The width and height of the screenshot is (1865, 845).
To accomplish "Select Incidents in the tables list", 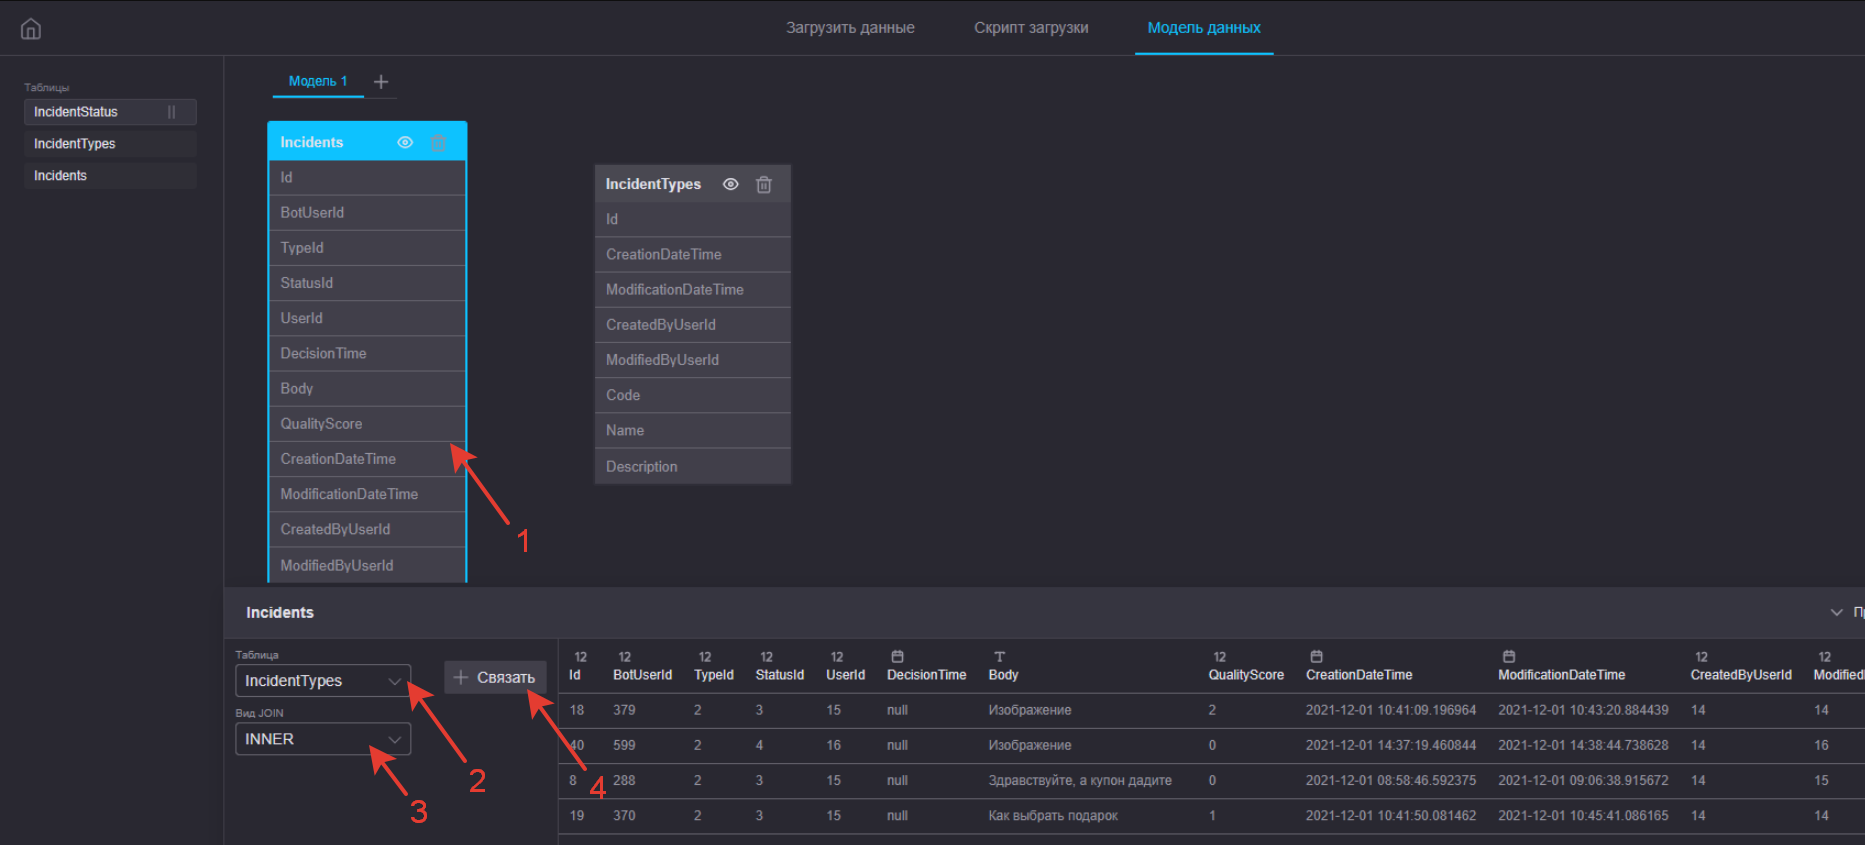I will pyautogui.click(x=110, y=176).
